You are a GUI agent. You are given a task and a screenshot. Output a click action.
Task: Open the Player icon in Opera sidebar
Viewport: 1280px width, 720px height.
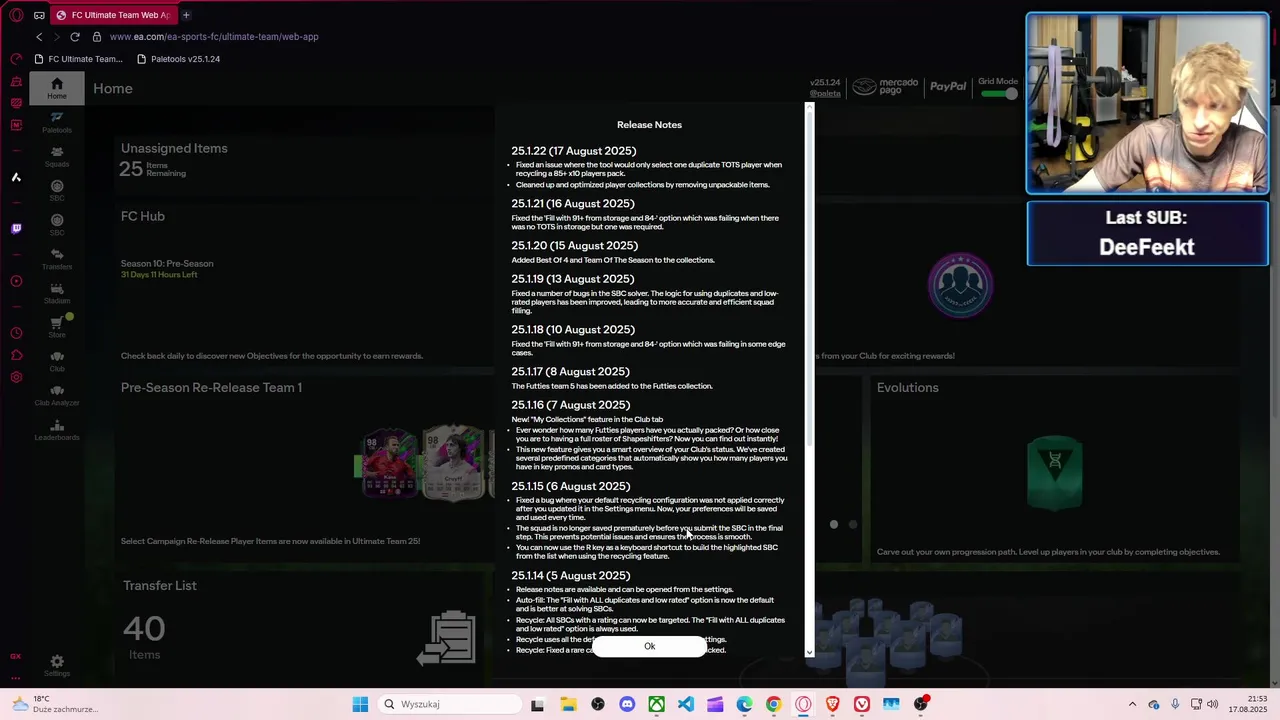pos(16,281)
